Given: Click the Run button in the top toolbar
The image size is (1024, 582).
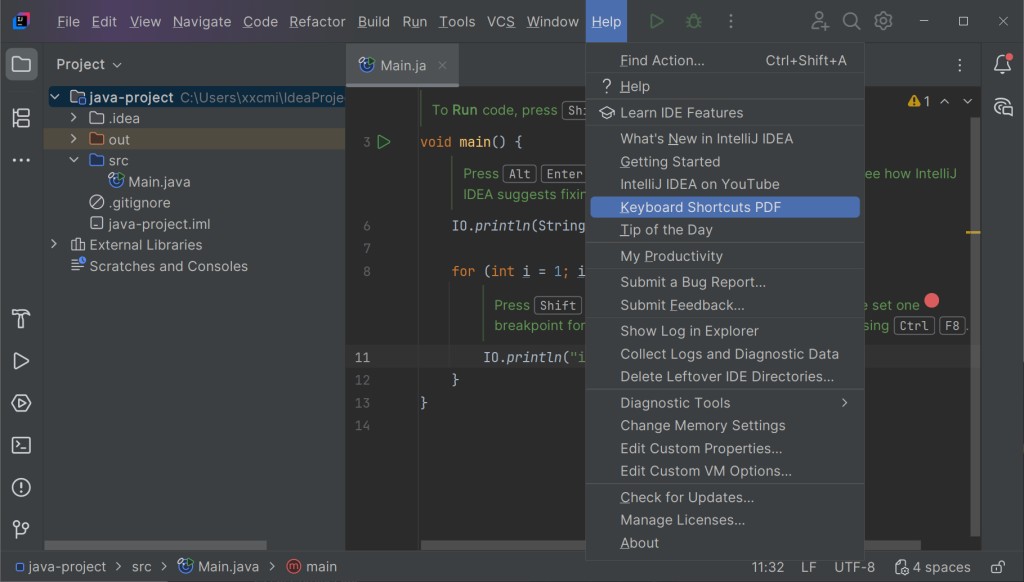Looking at the screenshot, I should click(x=656, y=21).
